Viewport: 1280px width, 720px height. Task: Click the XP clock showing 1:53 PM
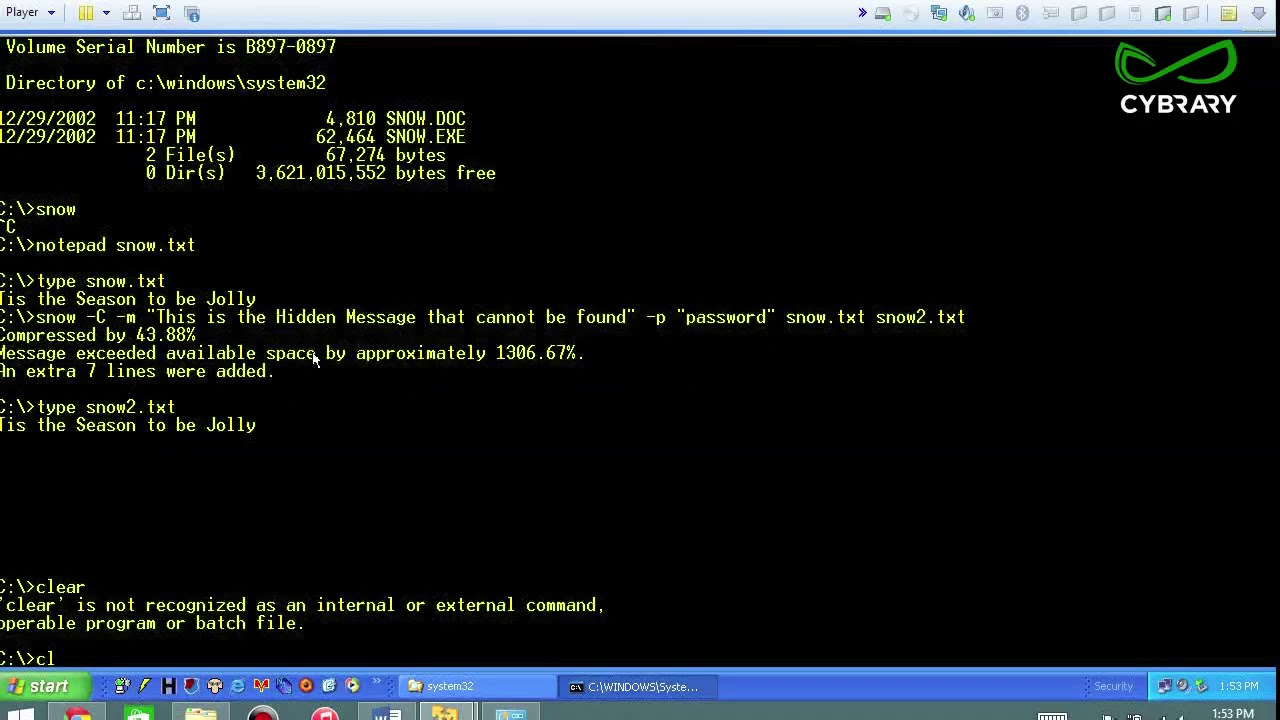[x=1238, y=686]
